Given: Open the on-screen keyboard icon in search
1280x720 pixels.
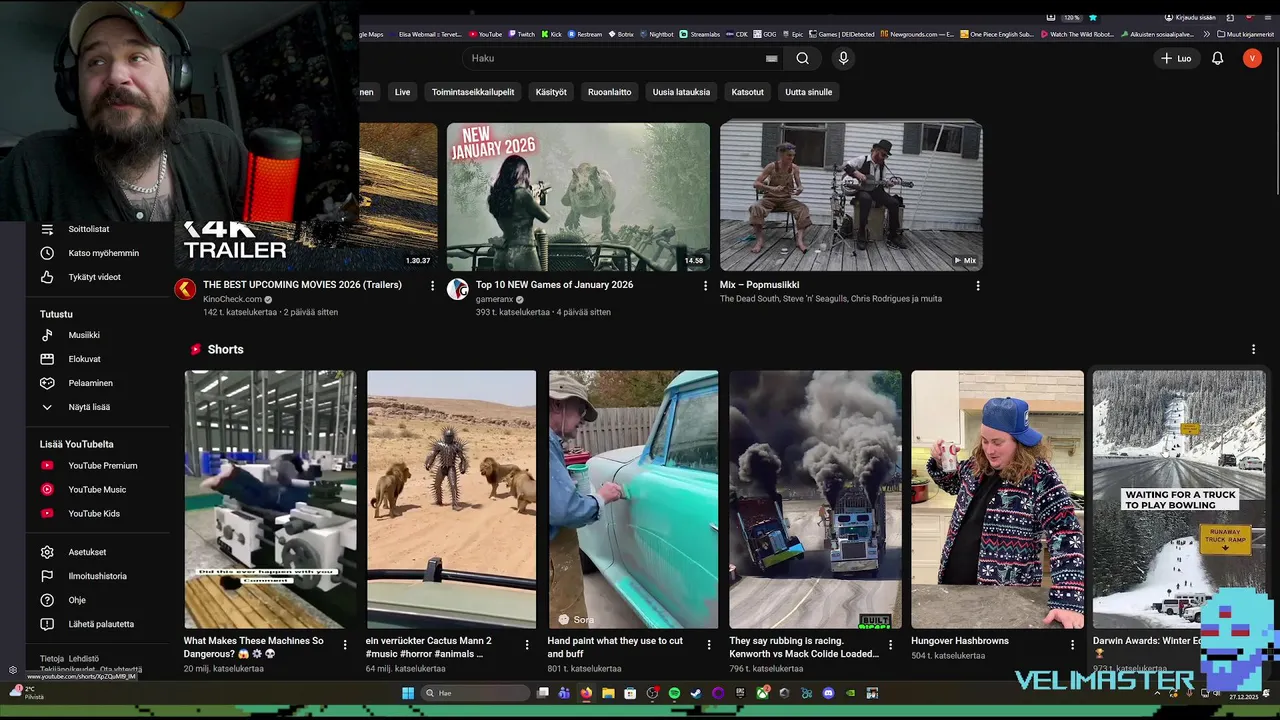Looking at the screenshot, I should click(x=771, y=59).
